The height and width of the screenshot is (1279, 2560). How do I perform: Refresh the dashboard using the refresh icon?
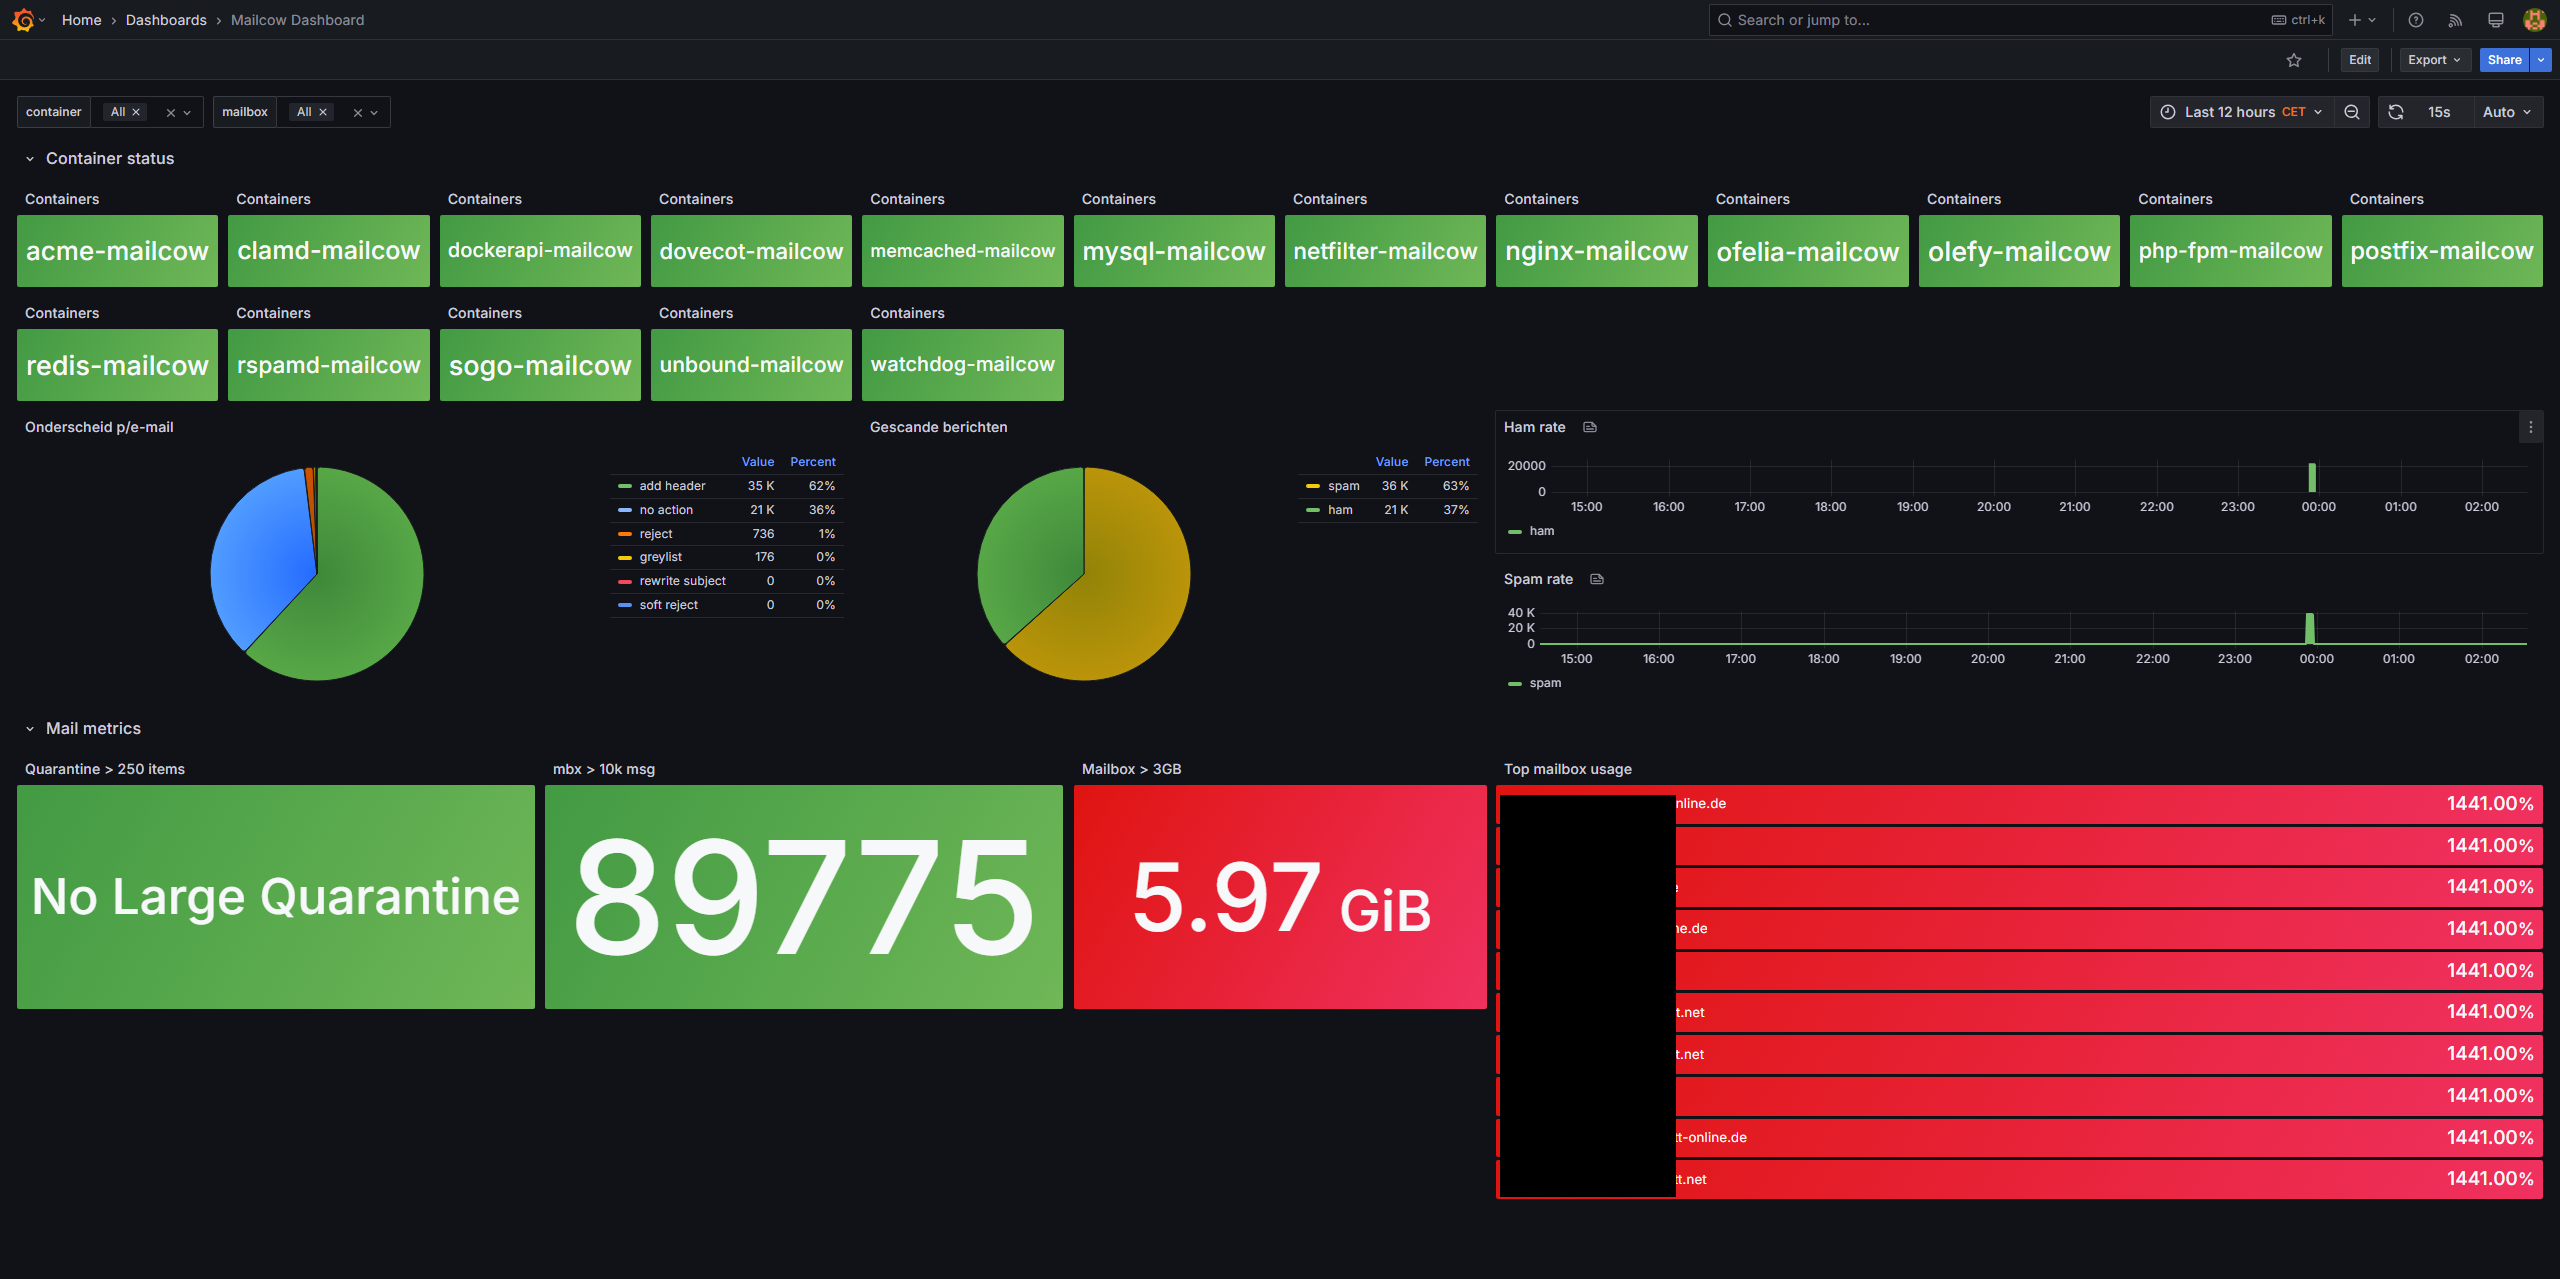(x=2396, y=112)
